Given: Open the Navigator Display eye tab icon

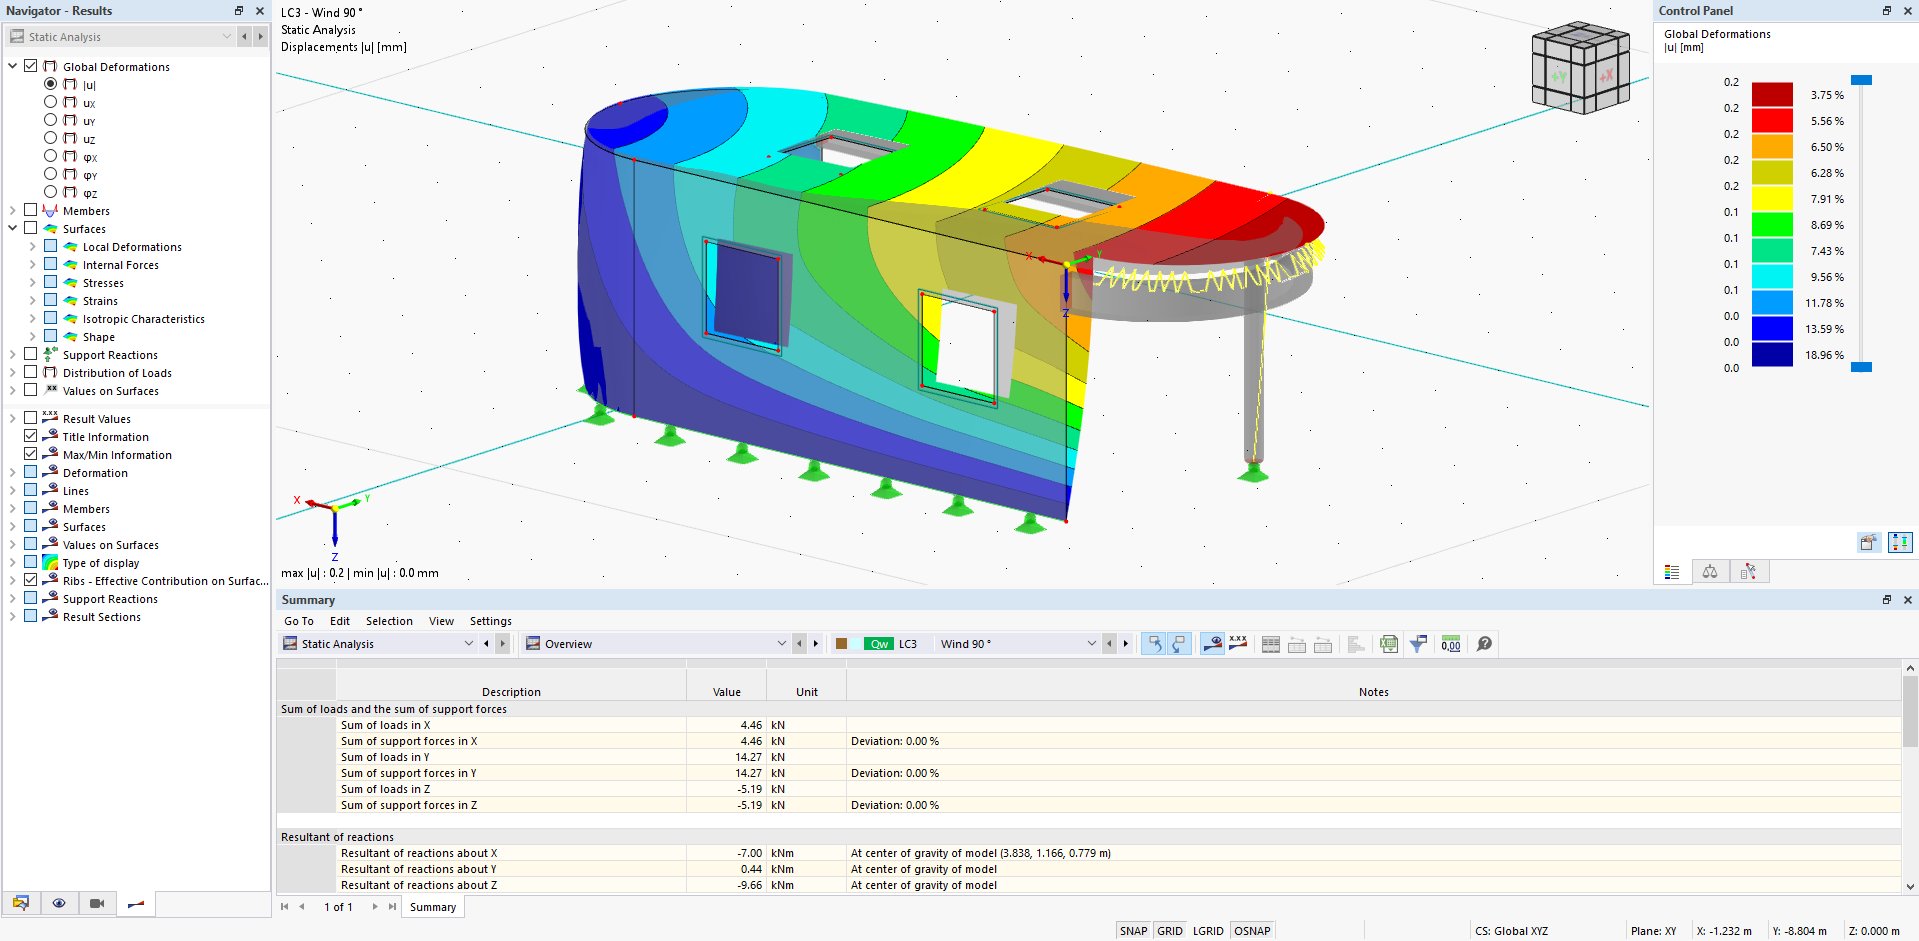Looking at the screenshot, I should click(x=59, y=903).
